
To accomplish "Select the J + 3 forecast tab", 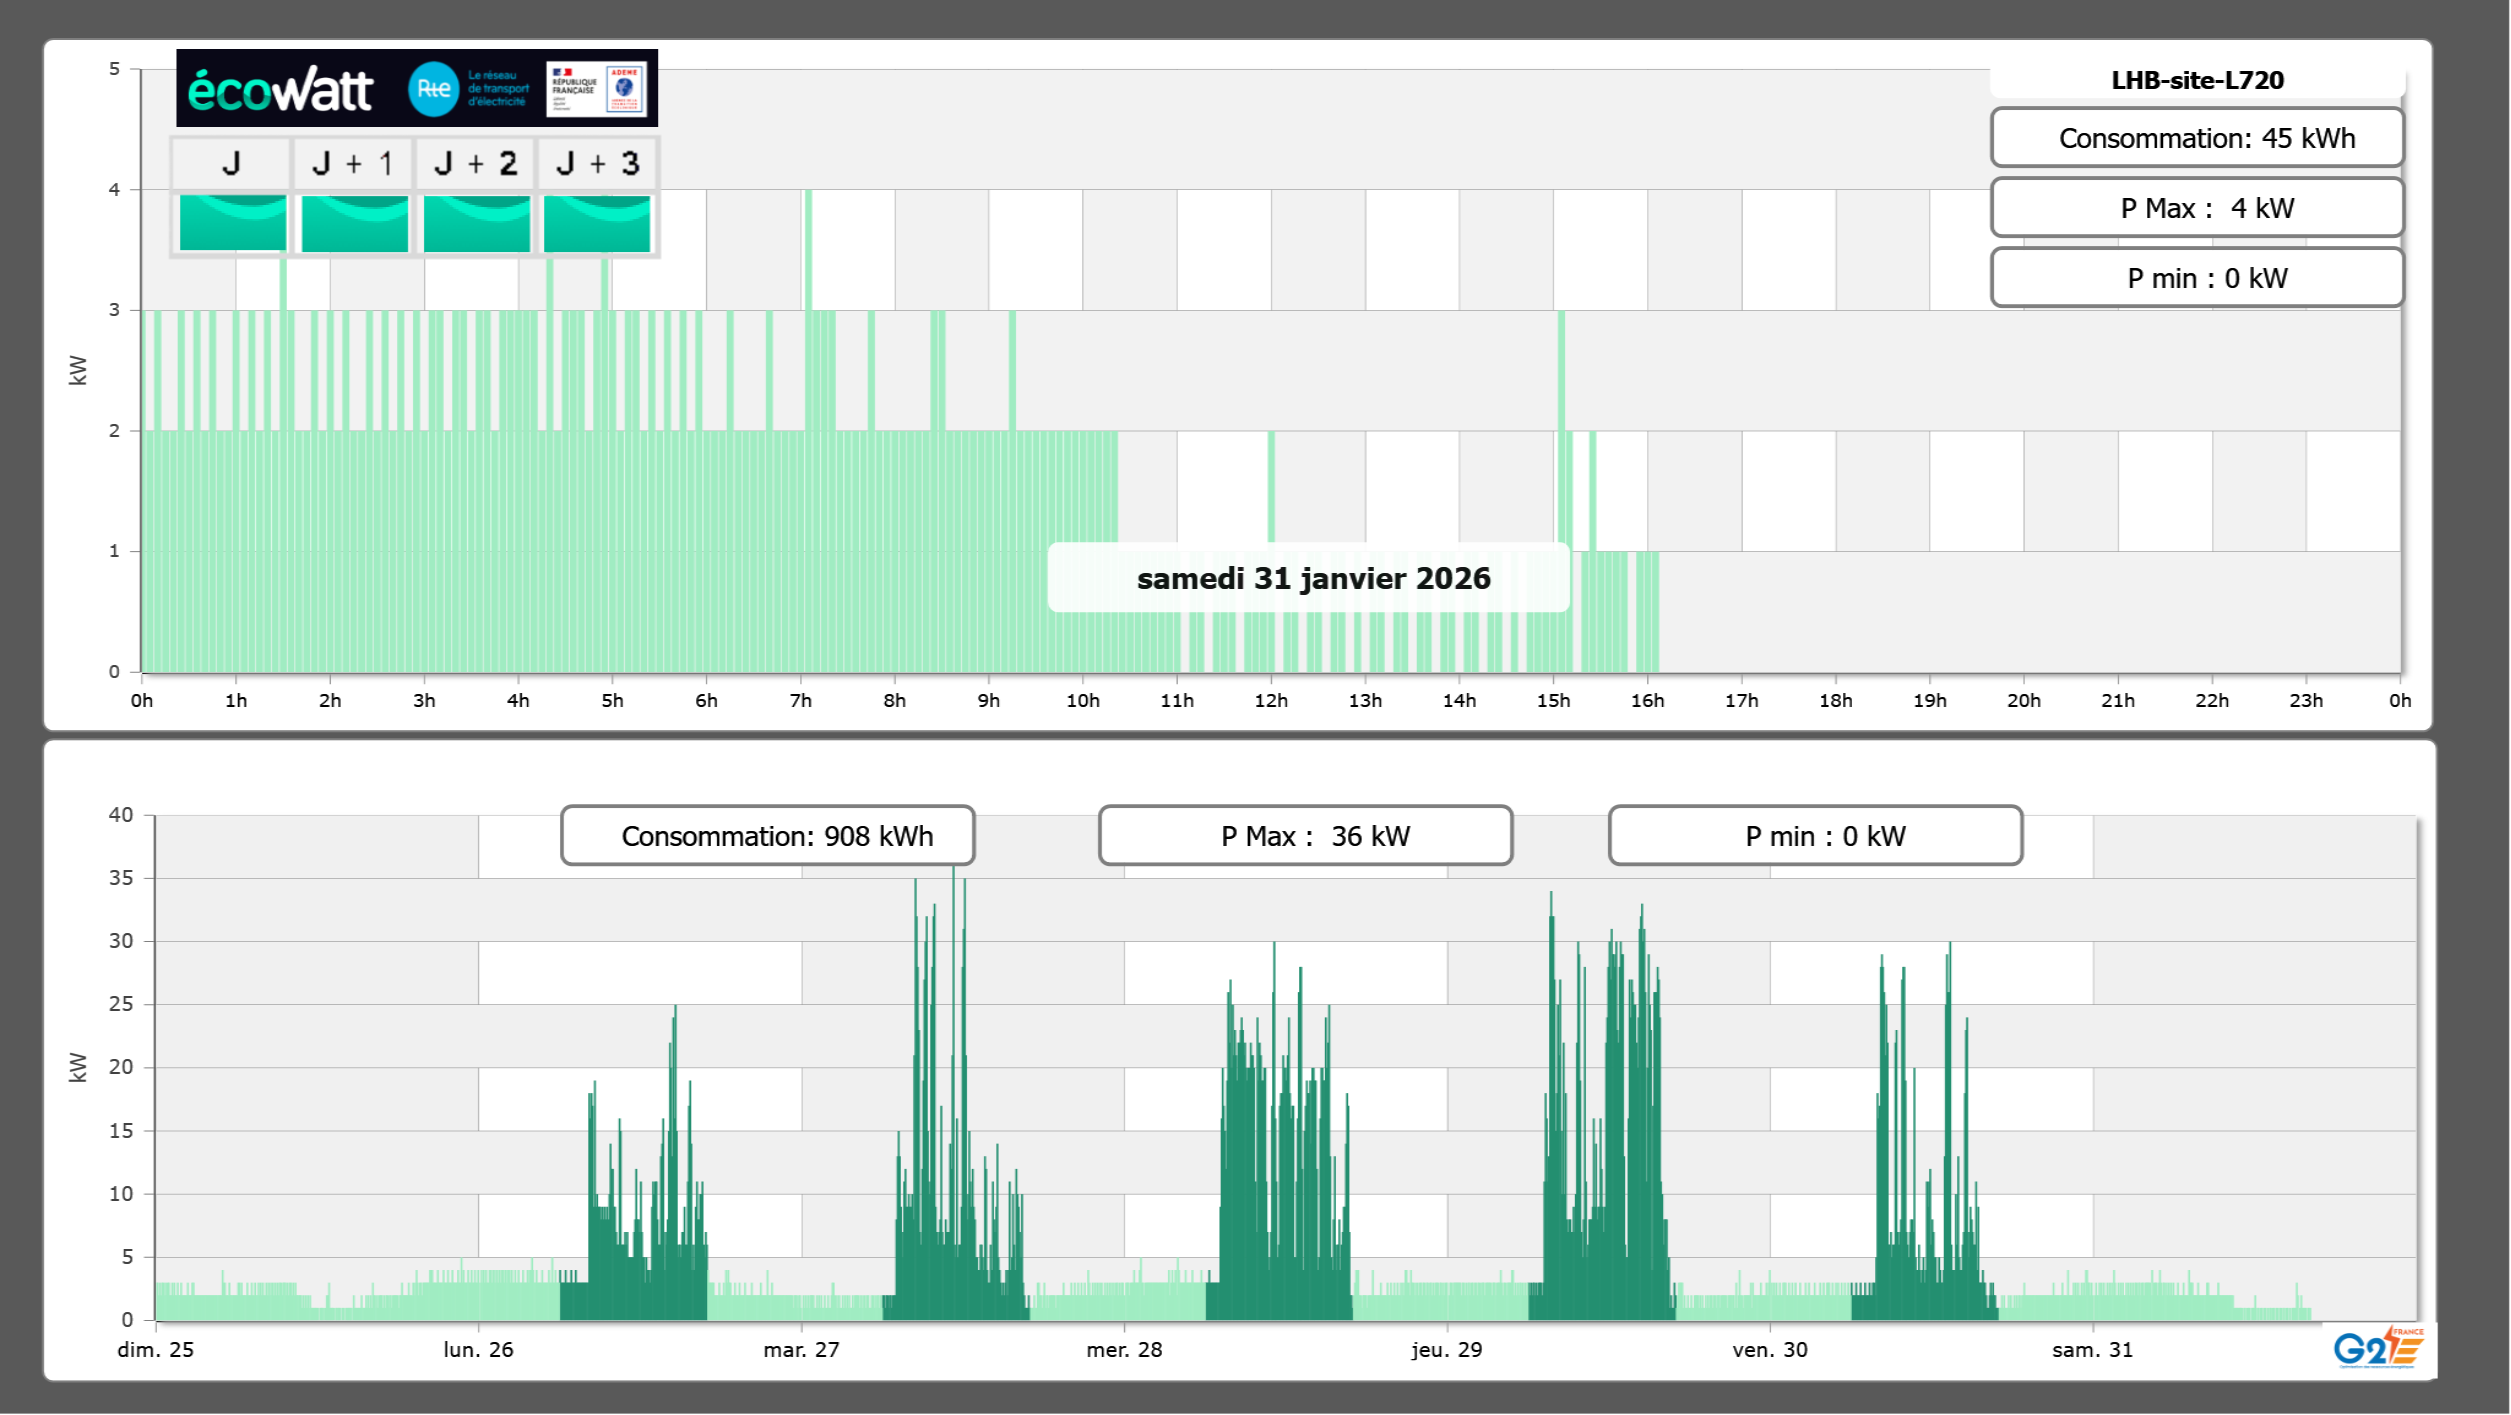I will point(597,163).
